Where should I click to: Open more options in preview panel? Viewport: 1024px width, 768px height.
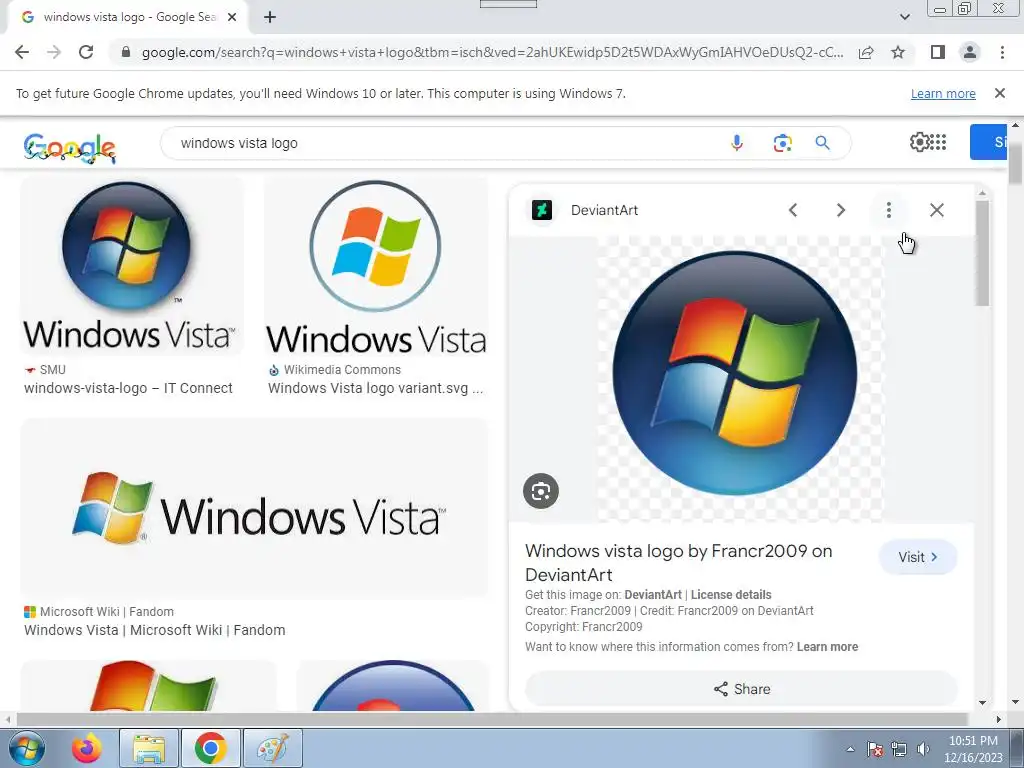888,210
